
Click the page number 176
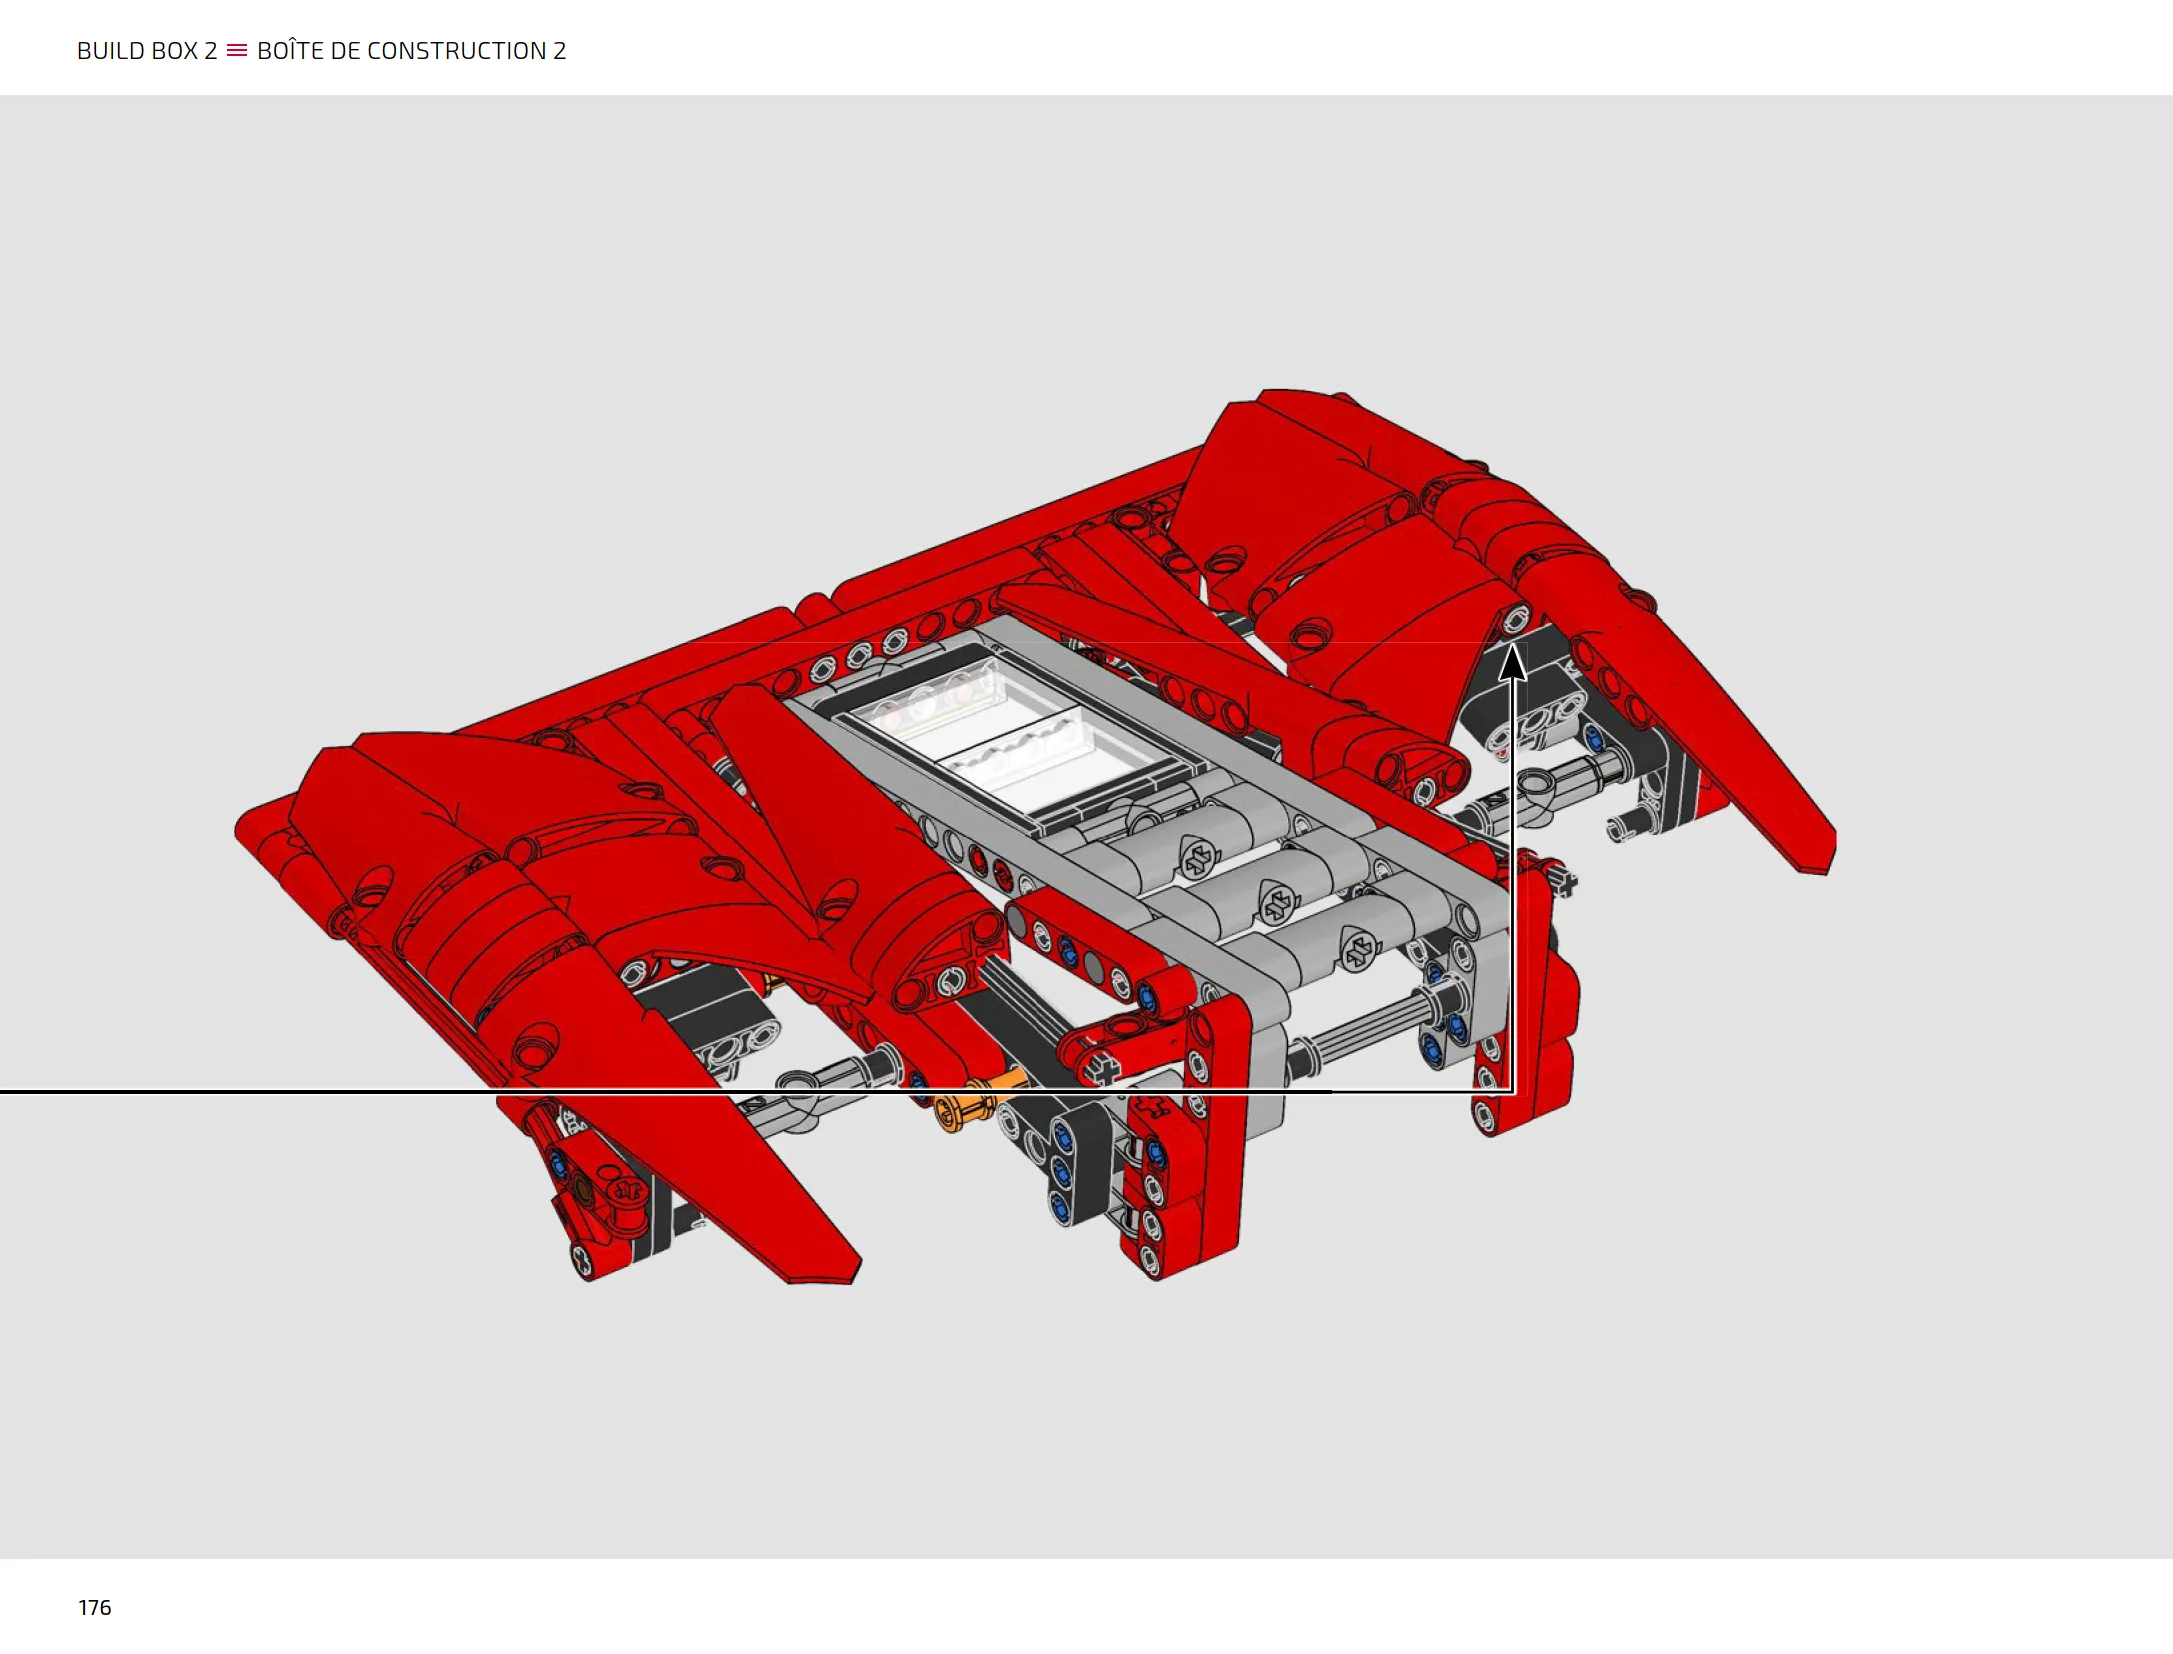click(95, 1607)
